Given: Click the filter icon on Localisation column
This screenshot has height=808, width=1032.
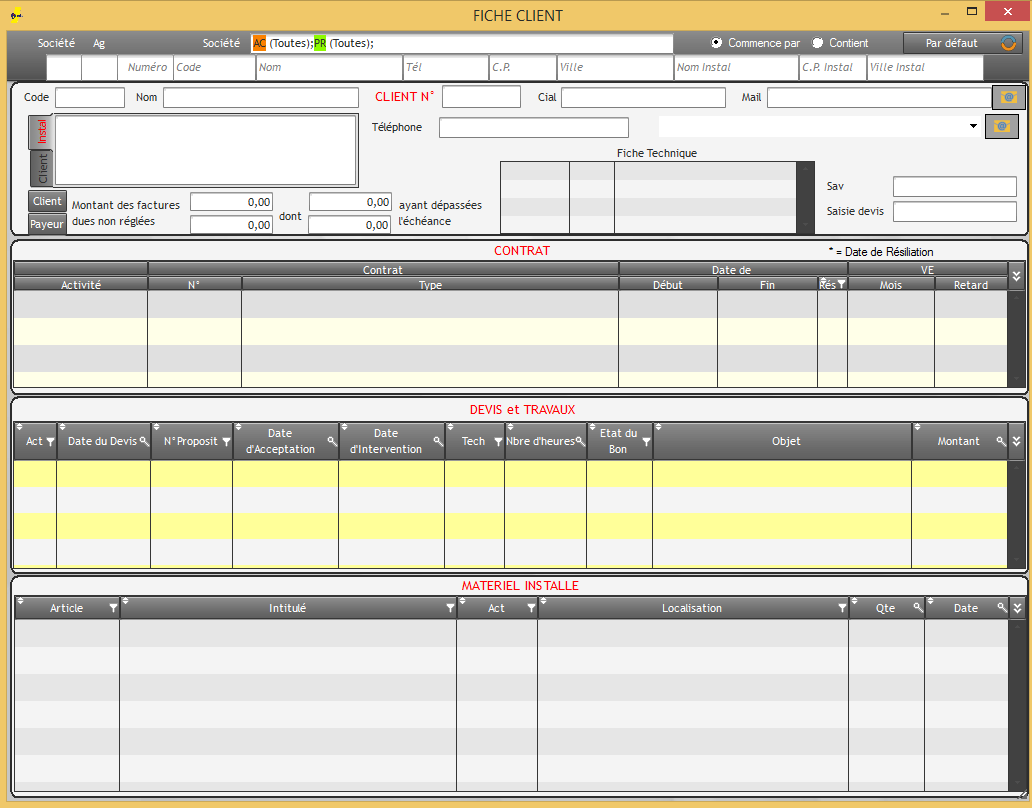Looking at the screenshot, I should coord(842,608).
